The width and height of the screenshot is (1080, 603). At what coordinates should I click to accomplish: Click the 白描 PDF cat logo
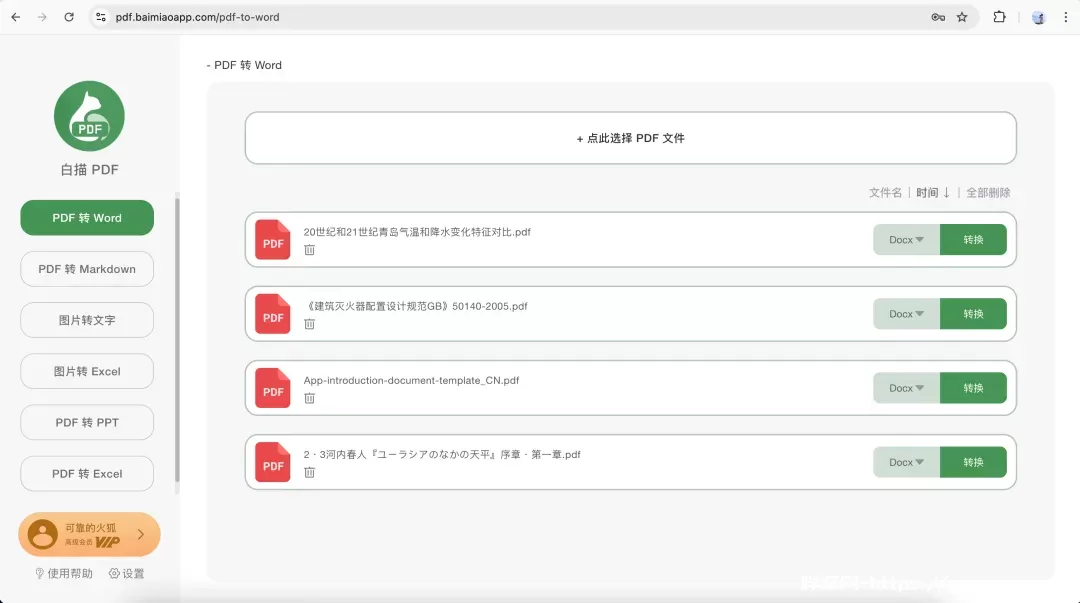89,116
